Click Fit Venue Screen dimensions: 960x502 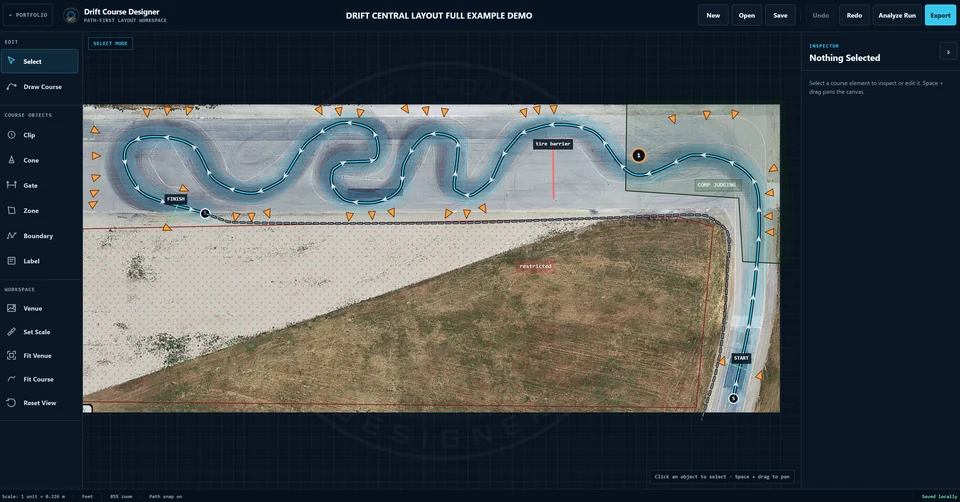(40, 356)
